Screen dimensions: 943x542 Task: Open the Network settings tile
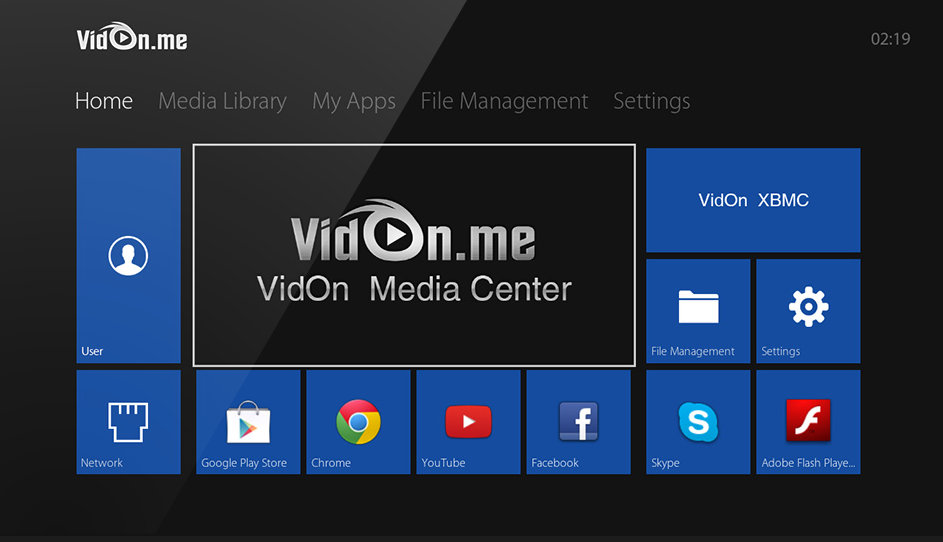pos(128,422)
